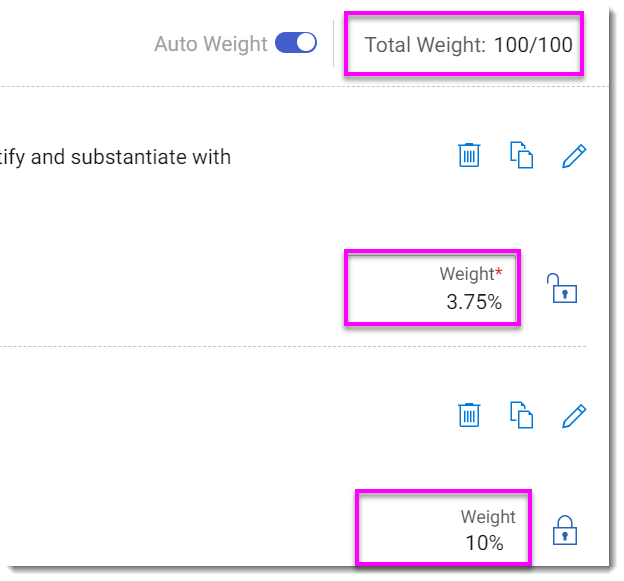Screen dimensions: 624x581
Task: Lock the 3.75% weight using the open padlock
Action: 563,288
